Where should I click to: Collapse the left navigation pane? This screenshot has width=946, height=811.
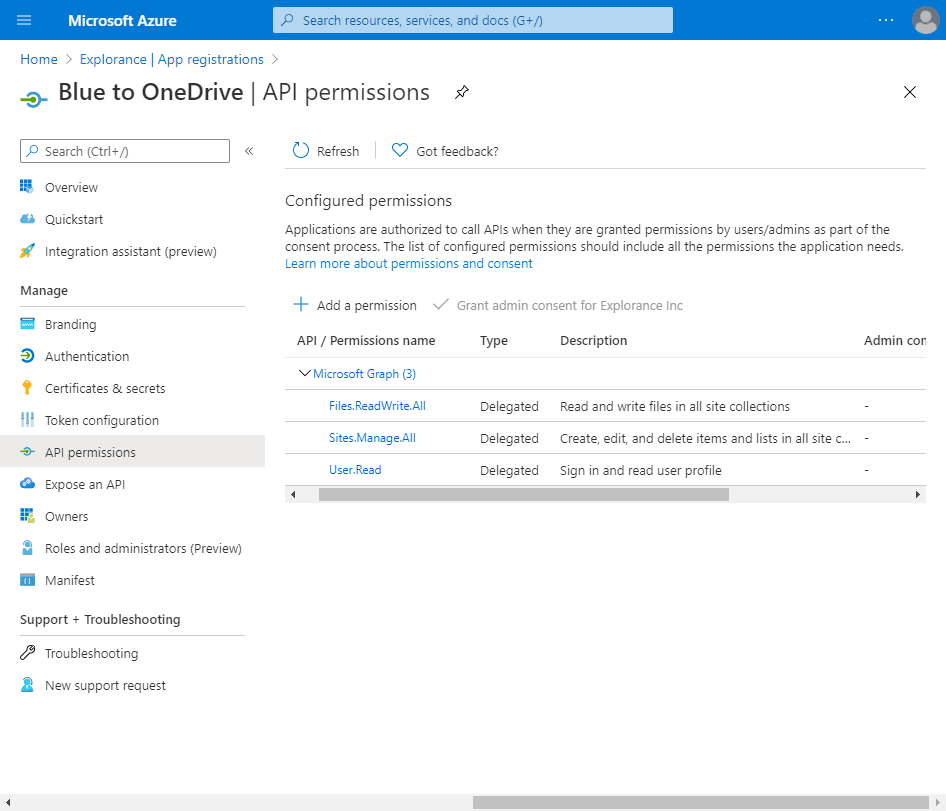tap(249, 151)
